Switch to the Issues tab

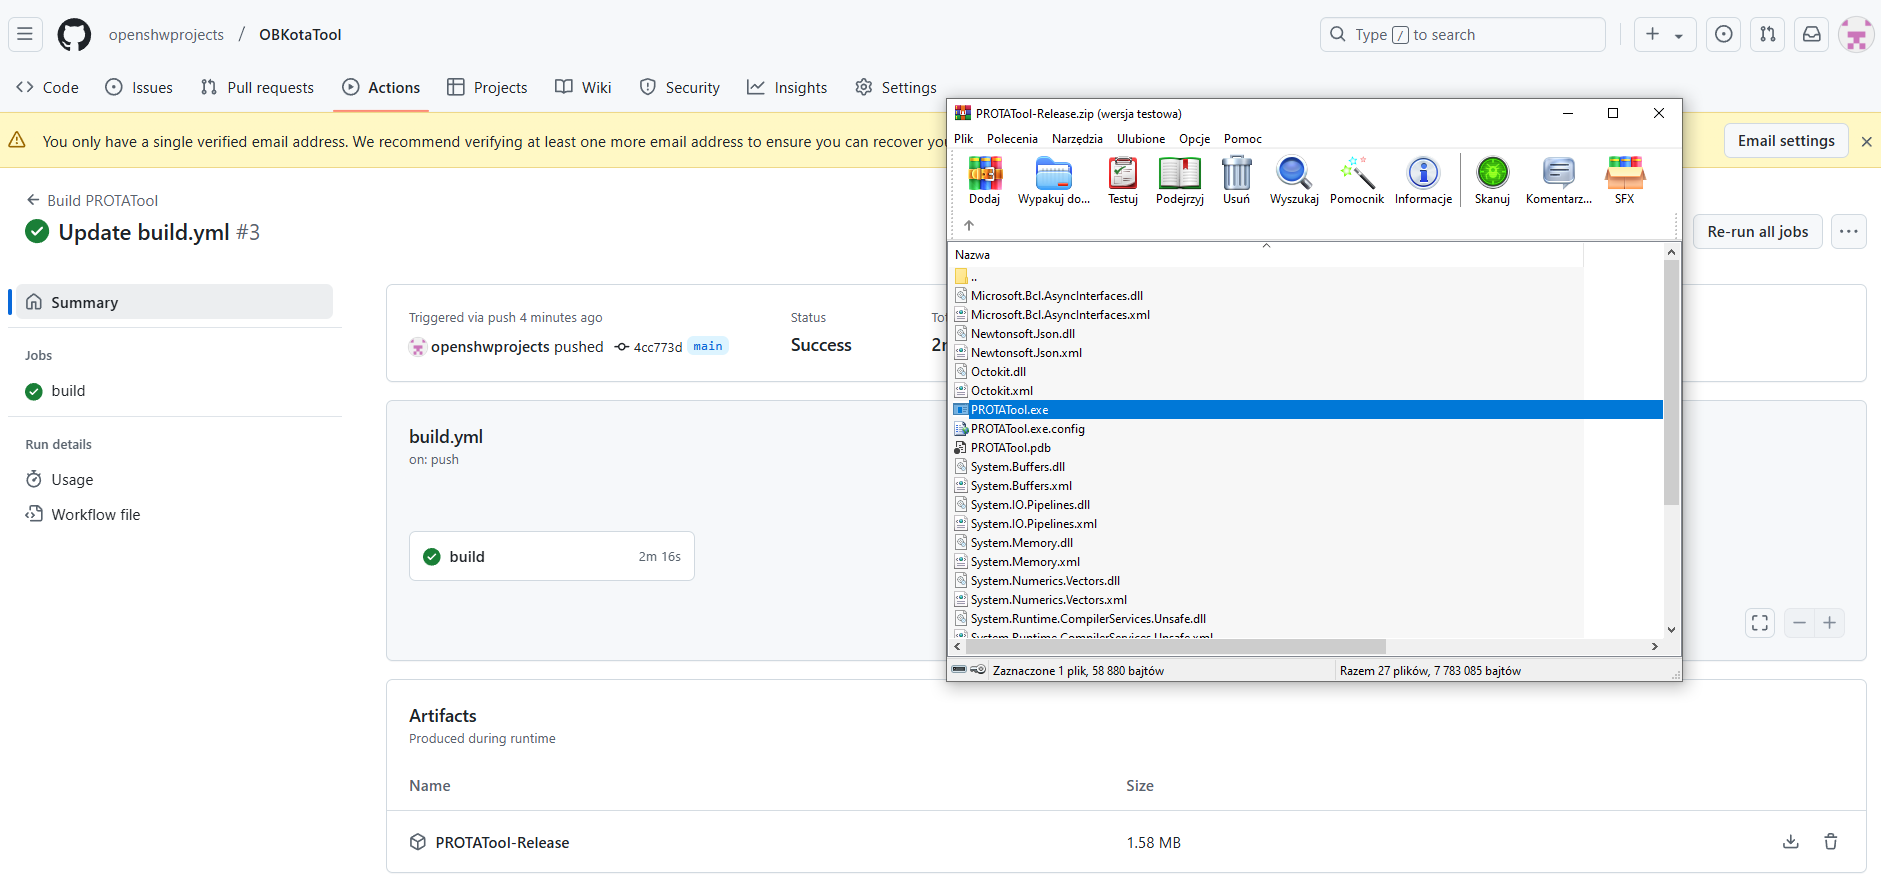pos(139,88)
